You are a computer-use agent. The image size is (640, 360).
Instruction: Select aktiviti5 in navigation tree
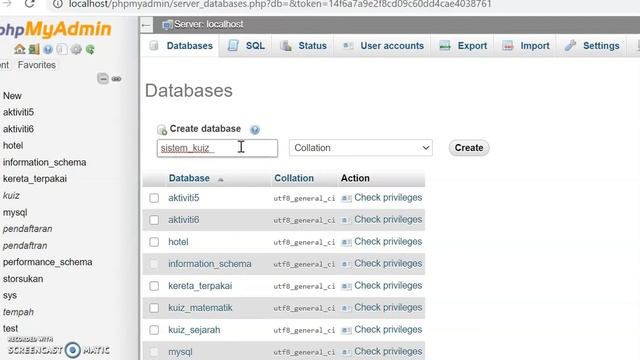(x=18, y=112)
